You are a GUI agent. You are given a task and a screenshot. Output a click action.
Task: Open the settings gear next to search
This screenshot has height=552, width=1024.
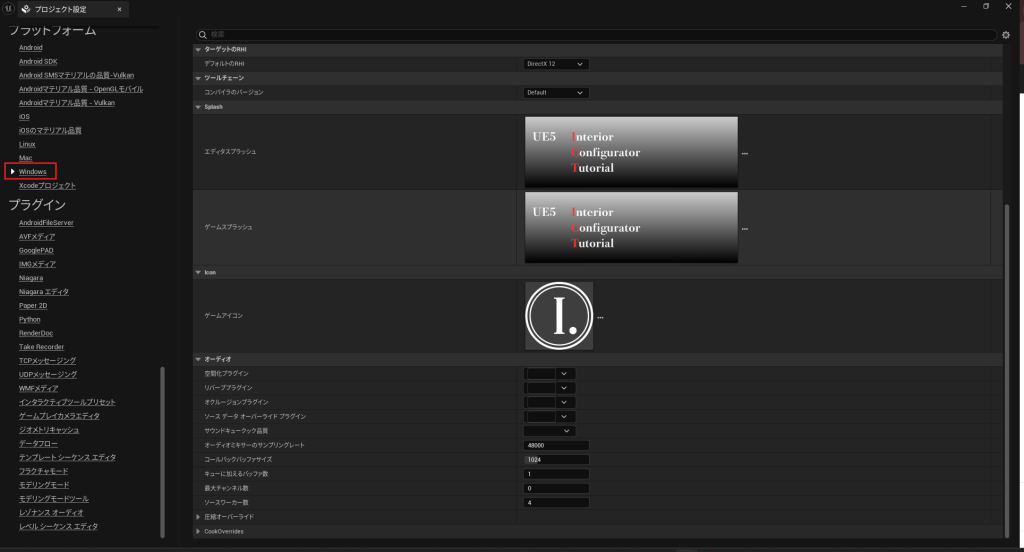point(1005,35)
